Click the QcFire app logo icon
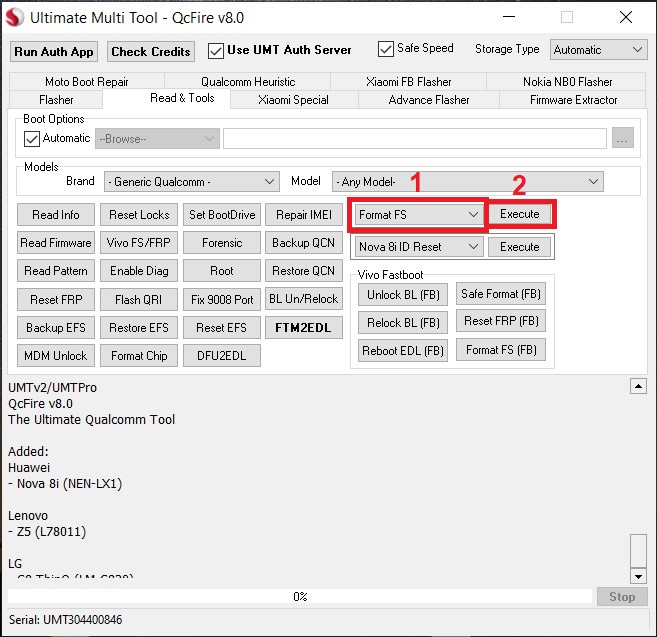657x637 pixels. (x=15, y=18)
